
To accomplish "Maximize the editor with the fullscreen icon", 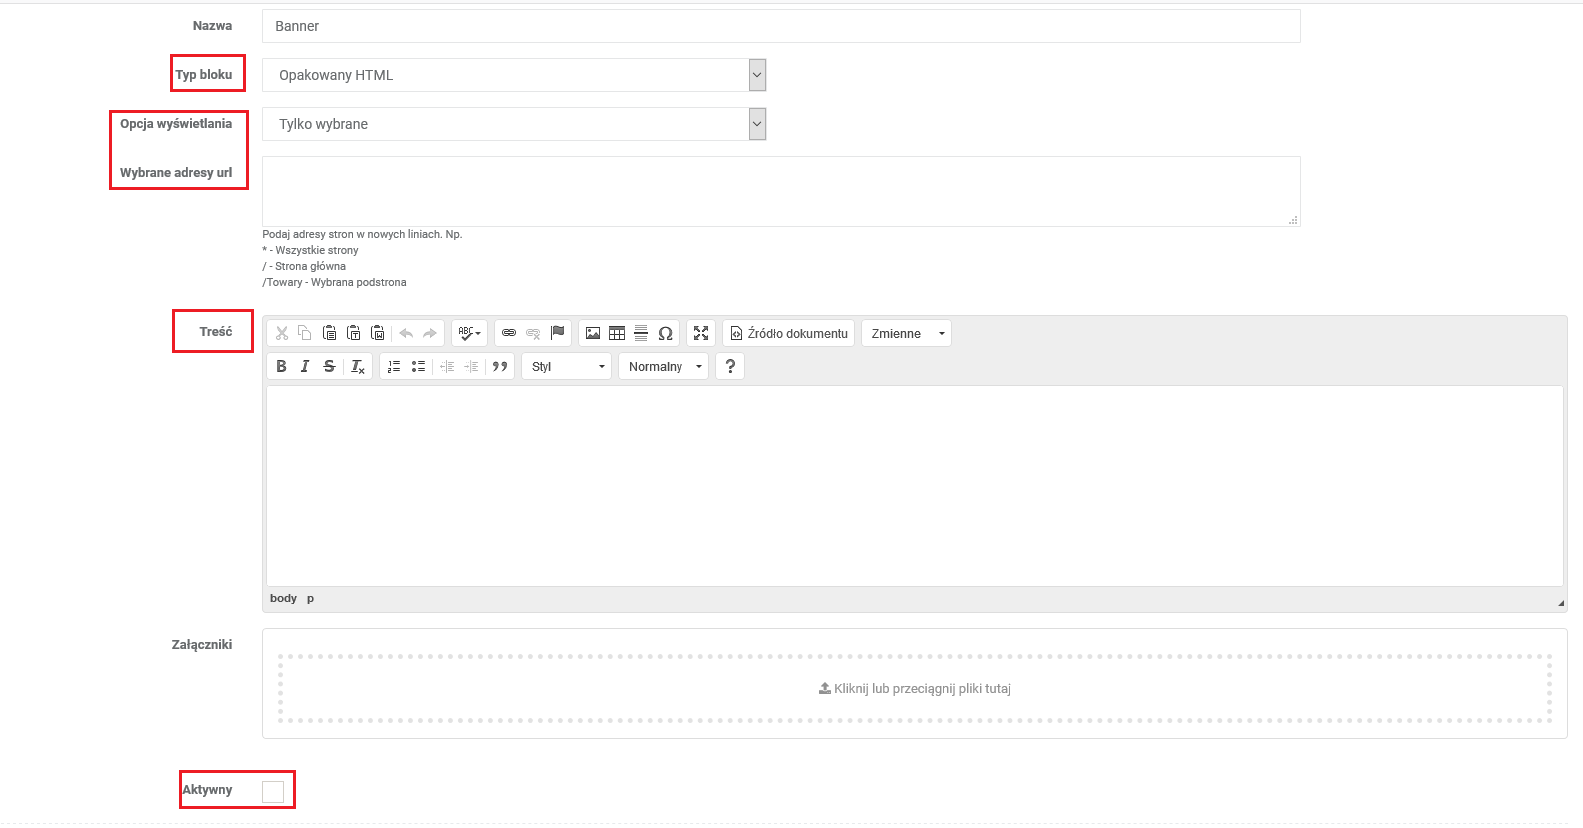I will 701,333.
